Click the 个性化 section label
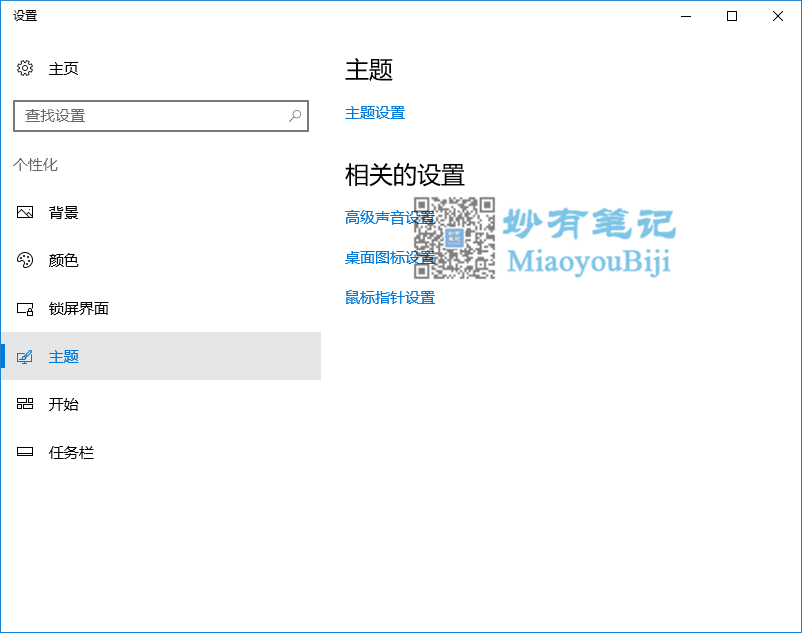 35,165
